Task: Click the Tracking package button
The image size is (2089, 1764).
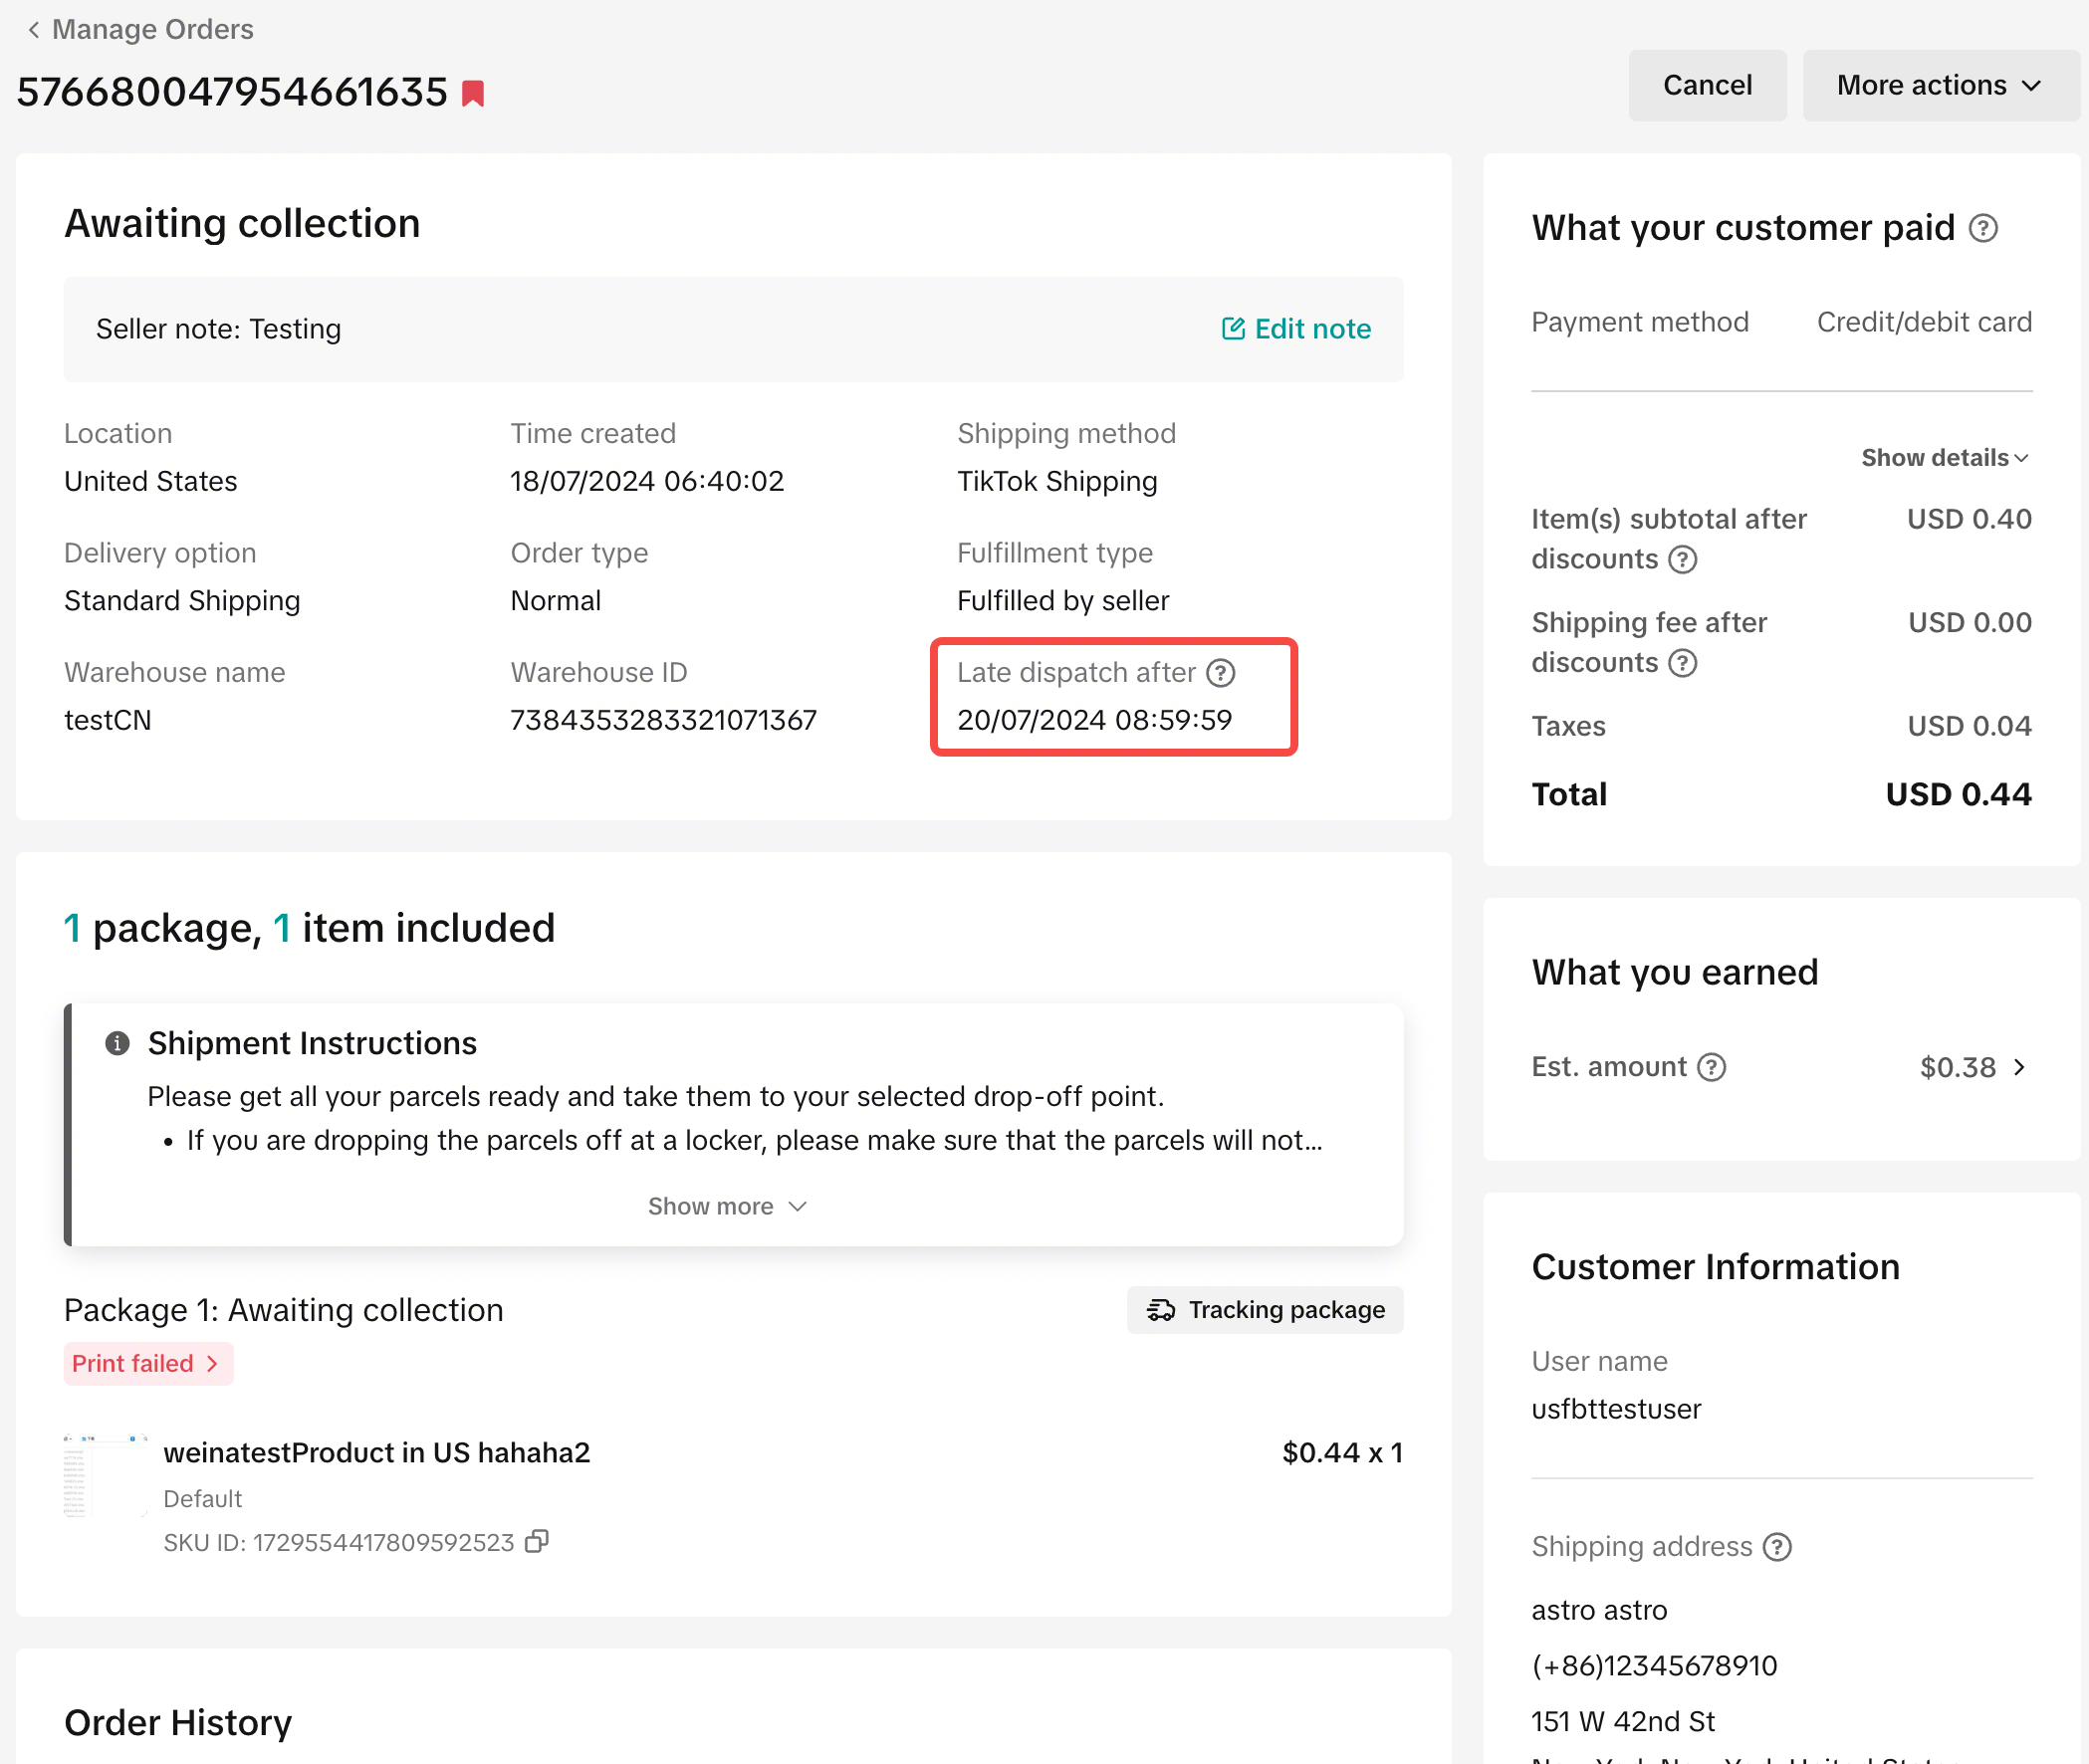Action: pos(1264,1310)
